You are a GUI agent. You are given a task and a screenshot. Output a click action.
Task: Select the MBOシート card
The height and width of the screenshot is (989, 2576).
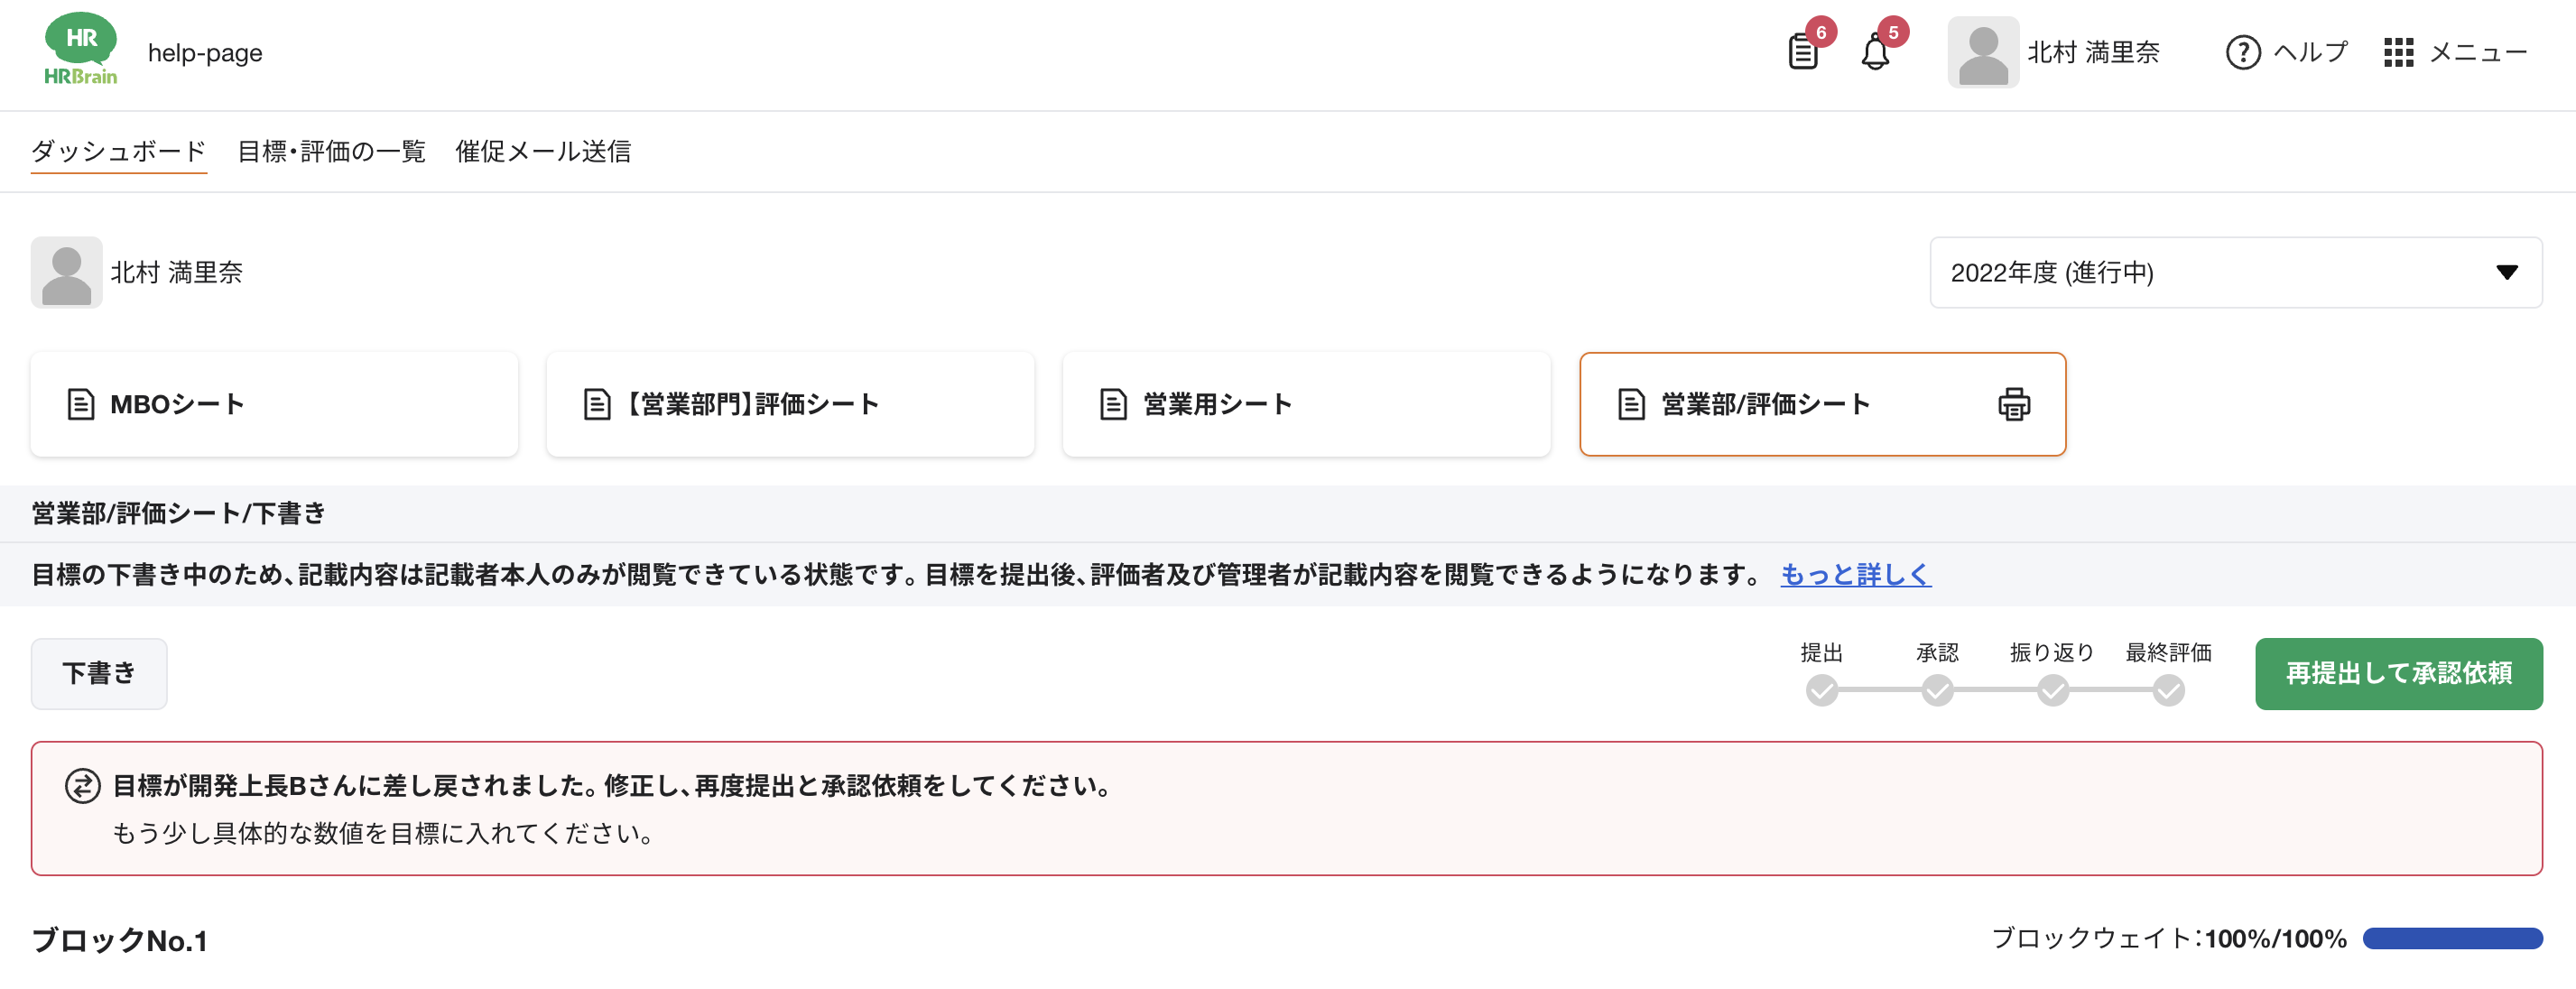pos(274,404)
